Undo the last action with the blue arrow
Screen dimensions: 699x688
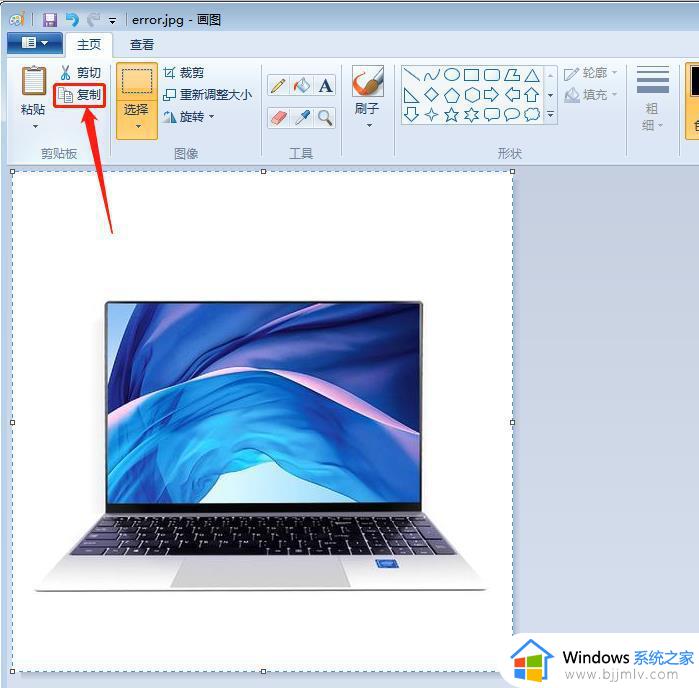coord(72,20)
